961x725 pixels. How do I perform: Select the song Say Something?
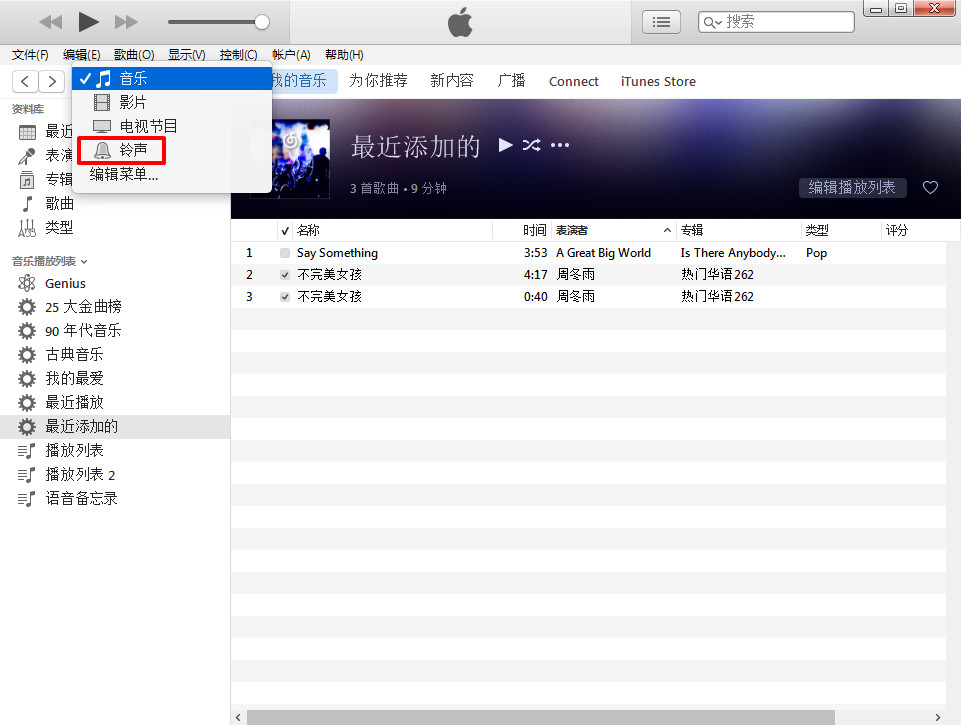(x=338, y=253)
